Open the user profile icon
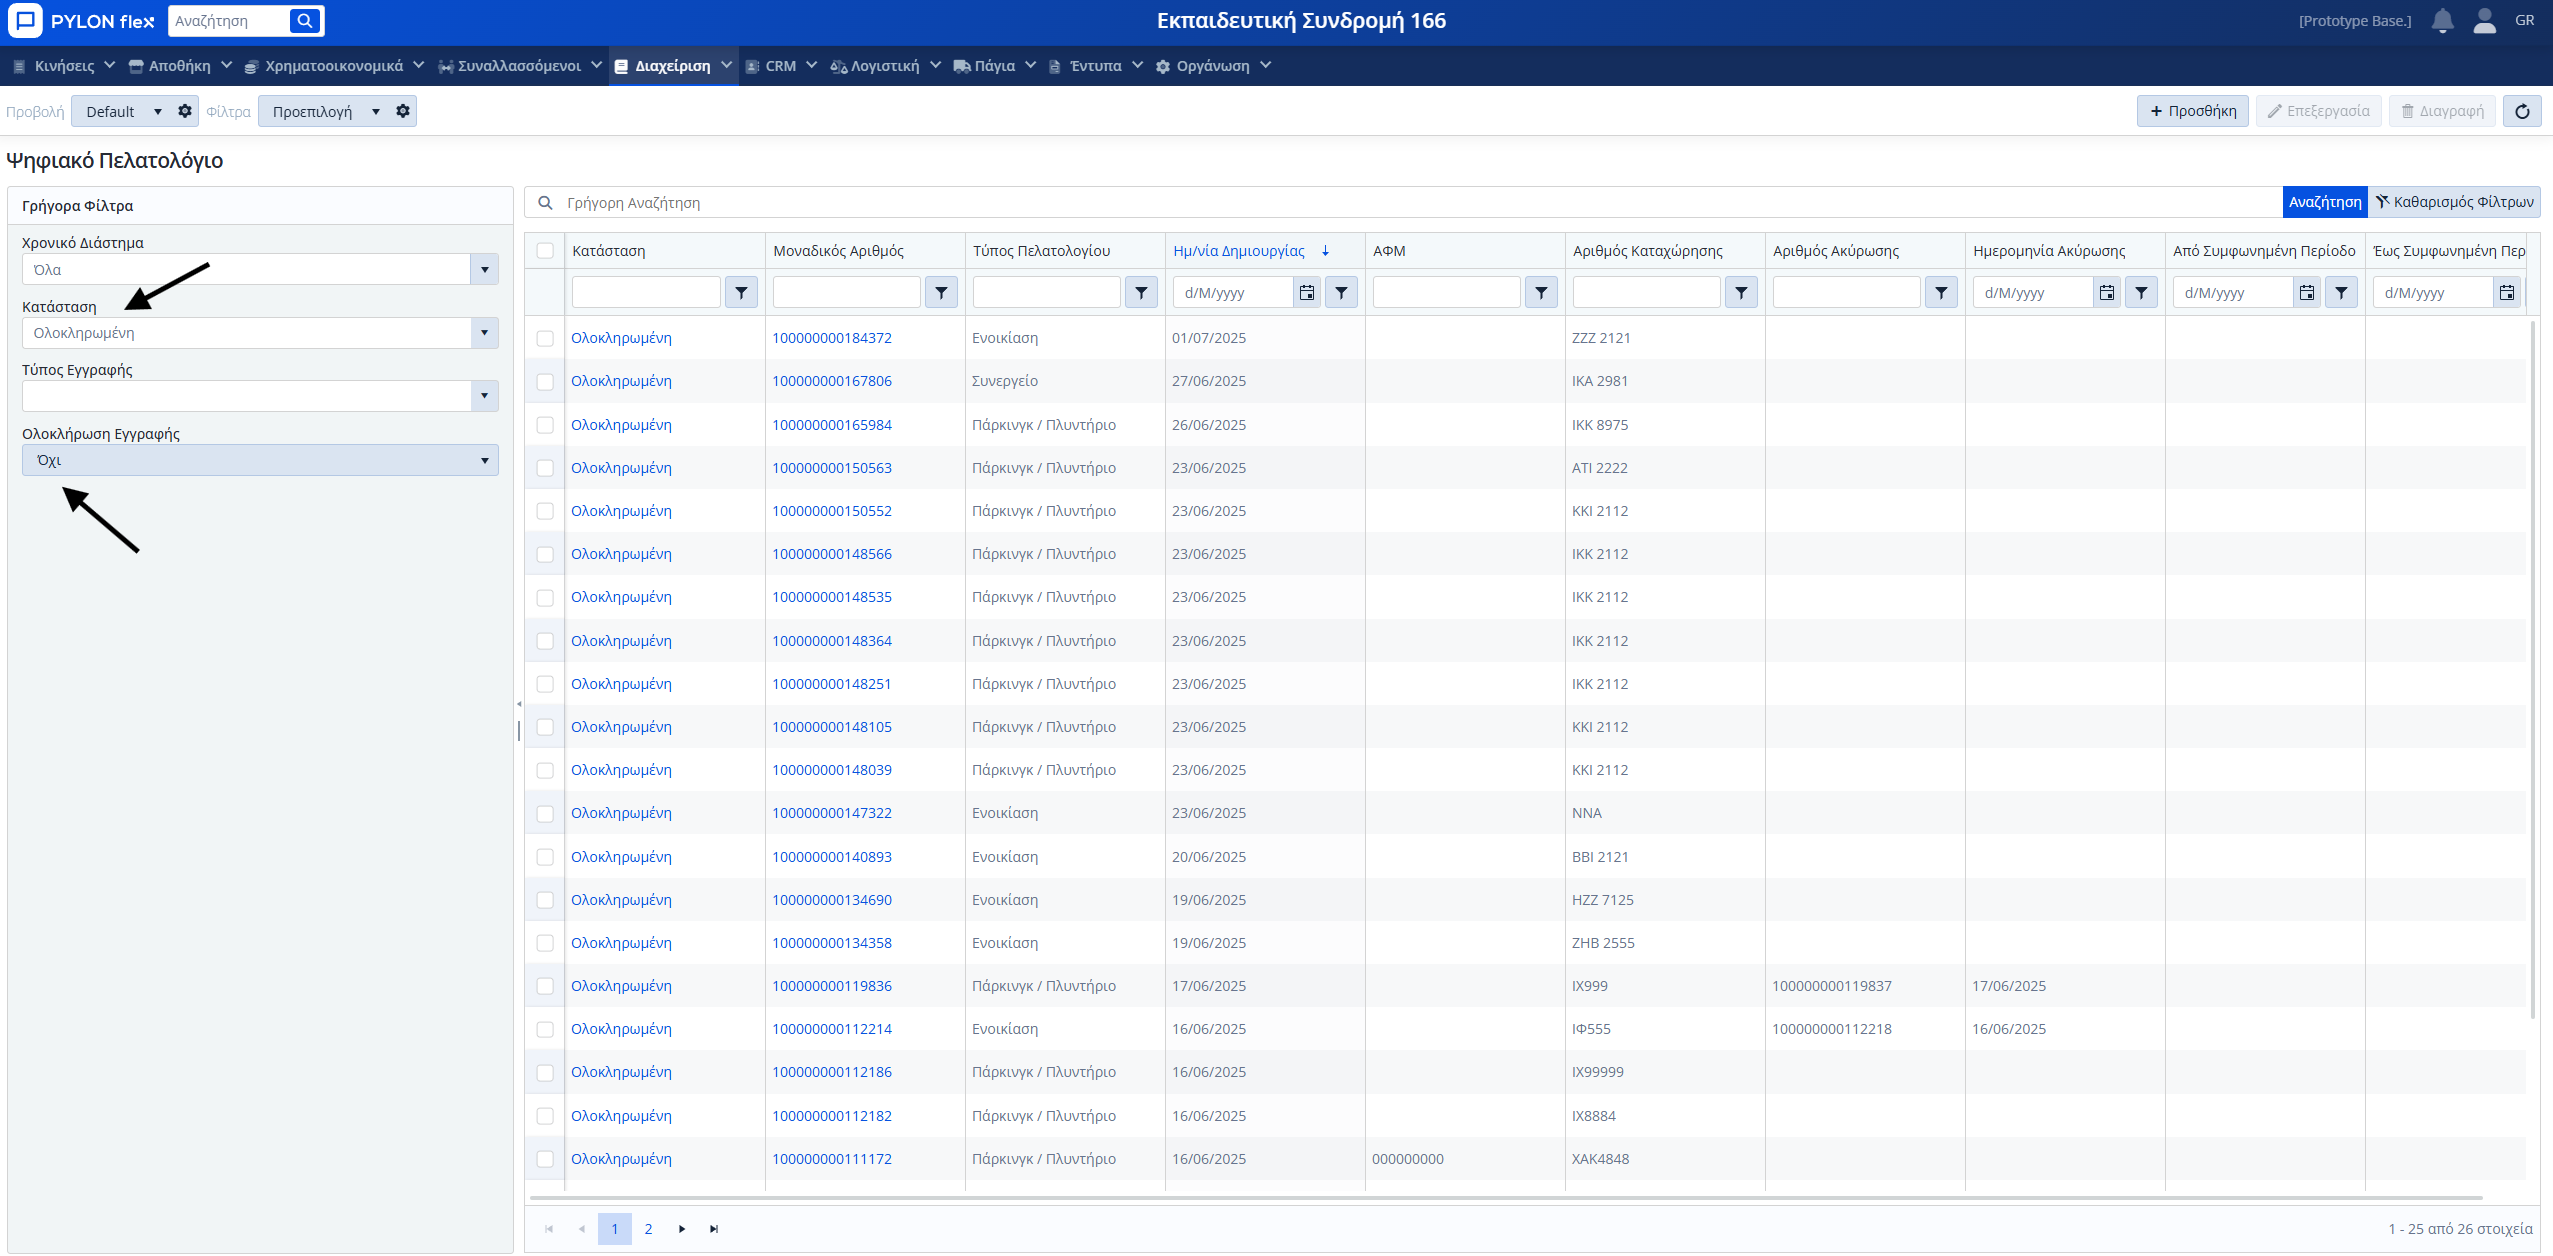 (x=2485, y=21)
